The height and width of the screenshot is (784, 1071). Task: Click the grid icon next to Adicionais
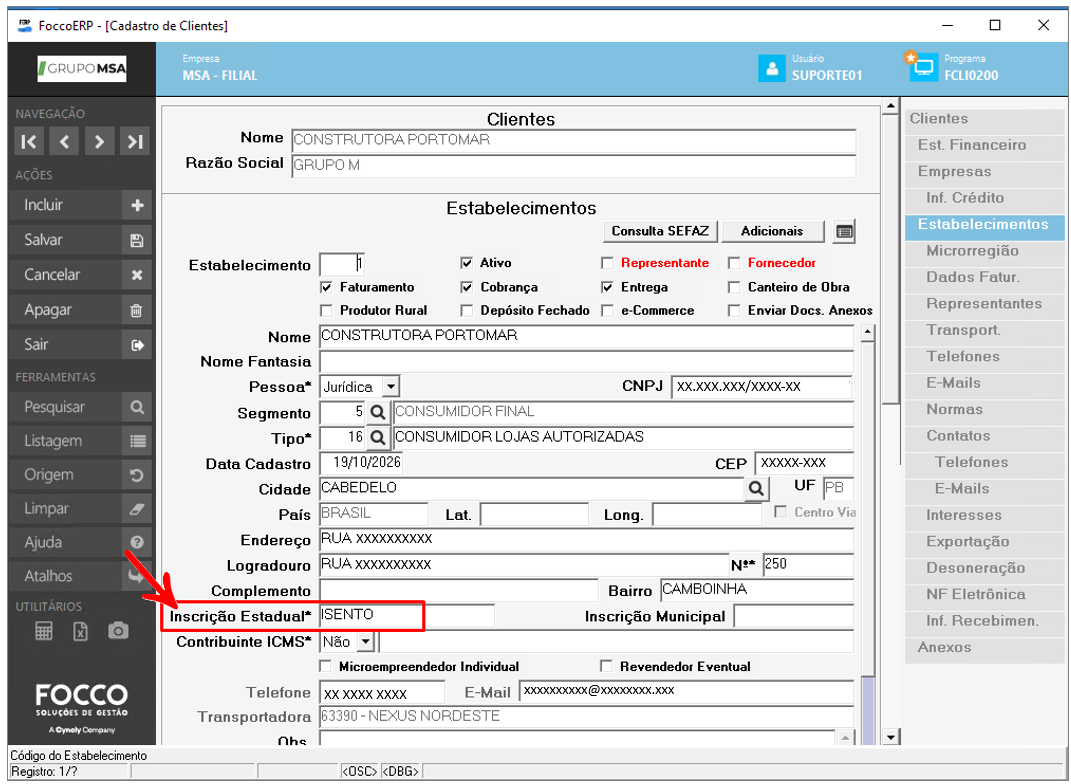[844, 232]
